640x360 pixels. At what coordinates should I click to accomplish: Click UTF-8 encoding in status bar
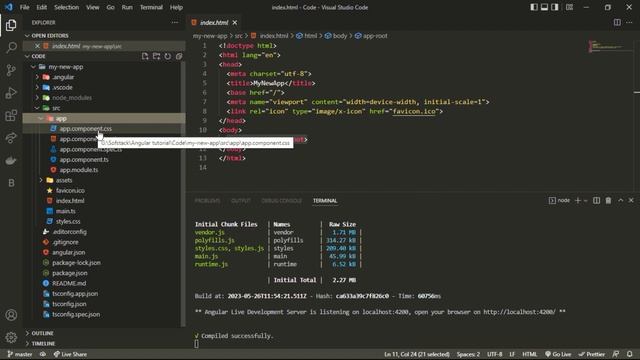[495, 354]
